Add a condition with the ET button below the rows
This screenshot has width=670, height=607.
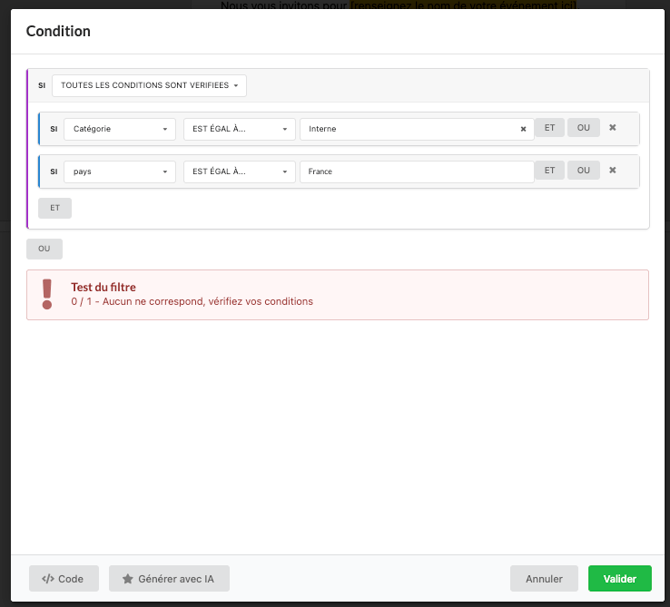(x=55, y=208)
